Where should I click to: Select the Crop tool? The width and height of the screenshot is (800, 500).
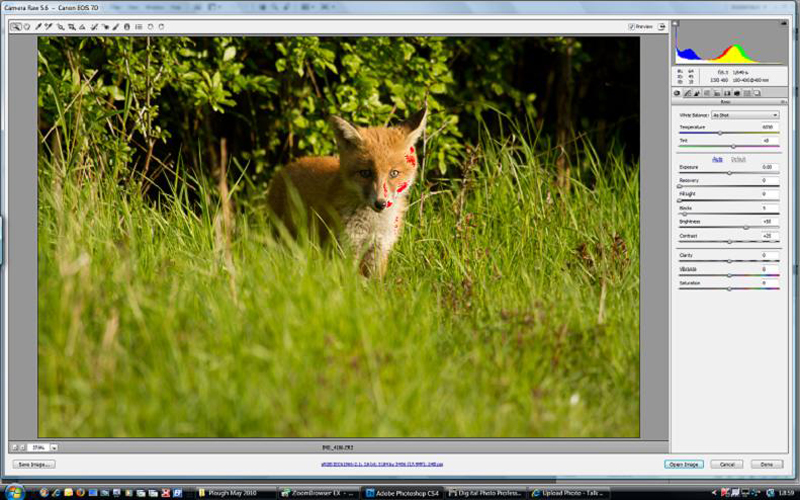71,27
